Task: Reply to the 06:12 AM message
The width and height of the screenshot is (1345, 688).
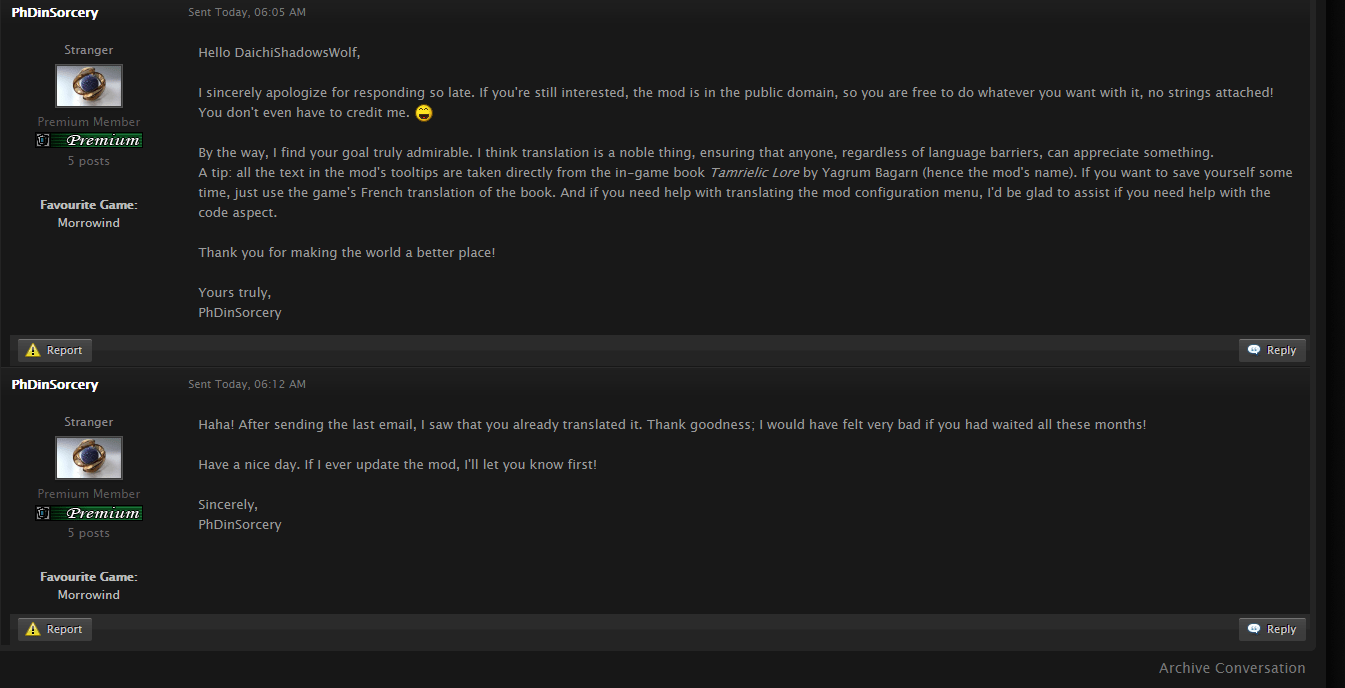Action: pyautogui.click(x=1272, y=629)
